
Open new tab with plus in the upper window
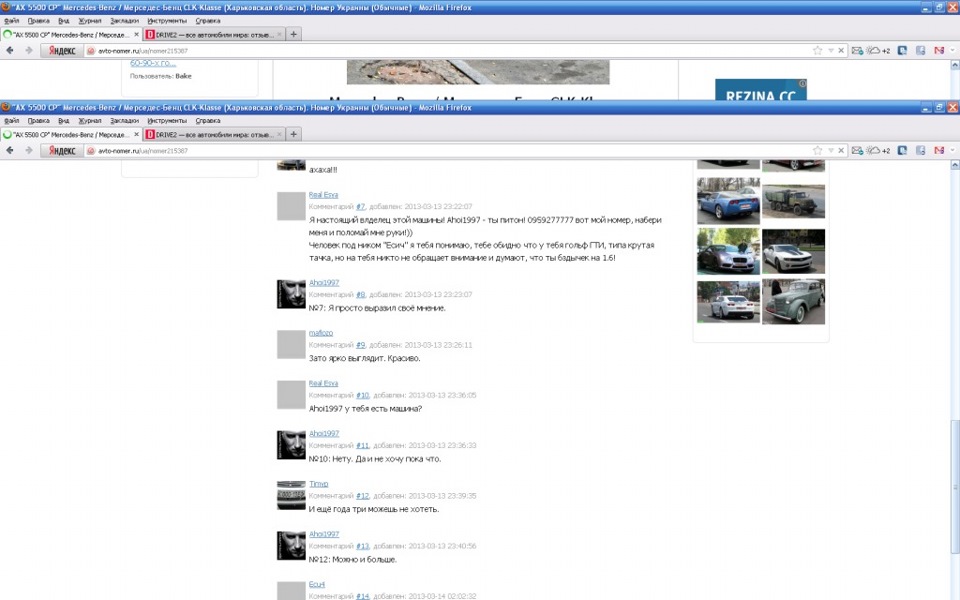pos(293,34)
